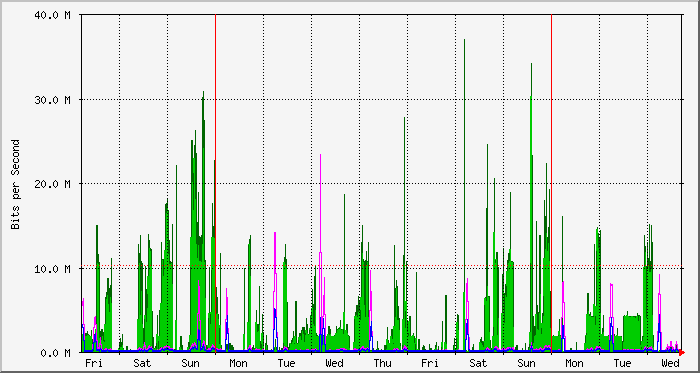Click the first Sat day label
700x373 pixels.
(x=142, y=363)
